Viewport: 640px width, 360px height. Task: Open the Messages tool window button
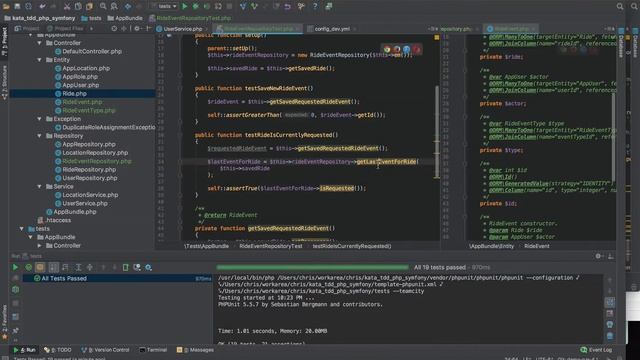[195, 350]
